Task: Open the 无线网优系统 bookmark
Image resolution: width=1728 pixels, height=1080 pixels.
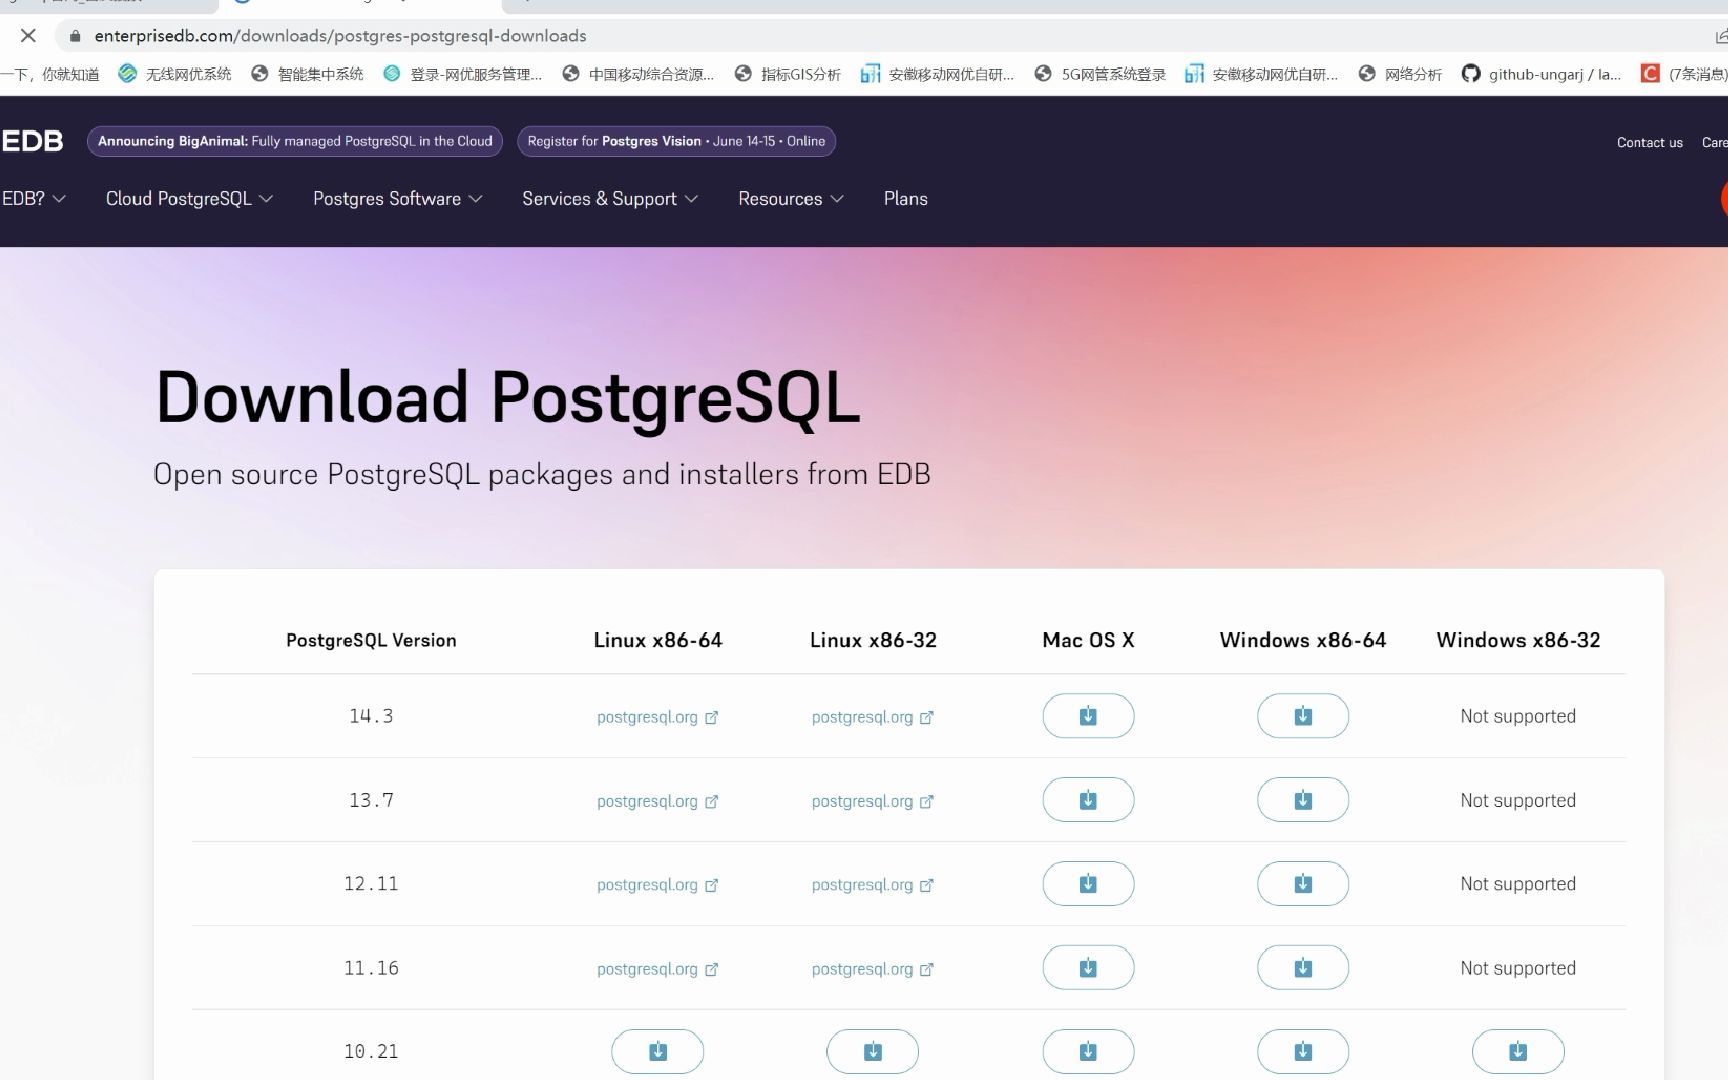Action: tap(175, 74)
